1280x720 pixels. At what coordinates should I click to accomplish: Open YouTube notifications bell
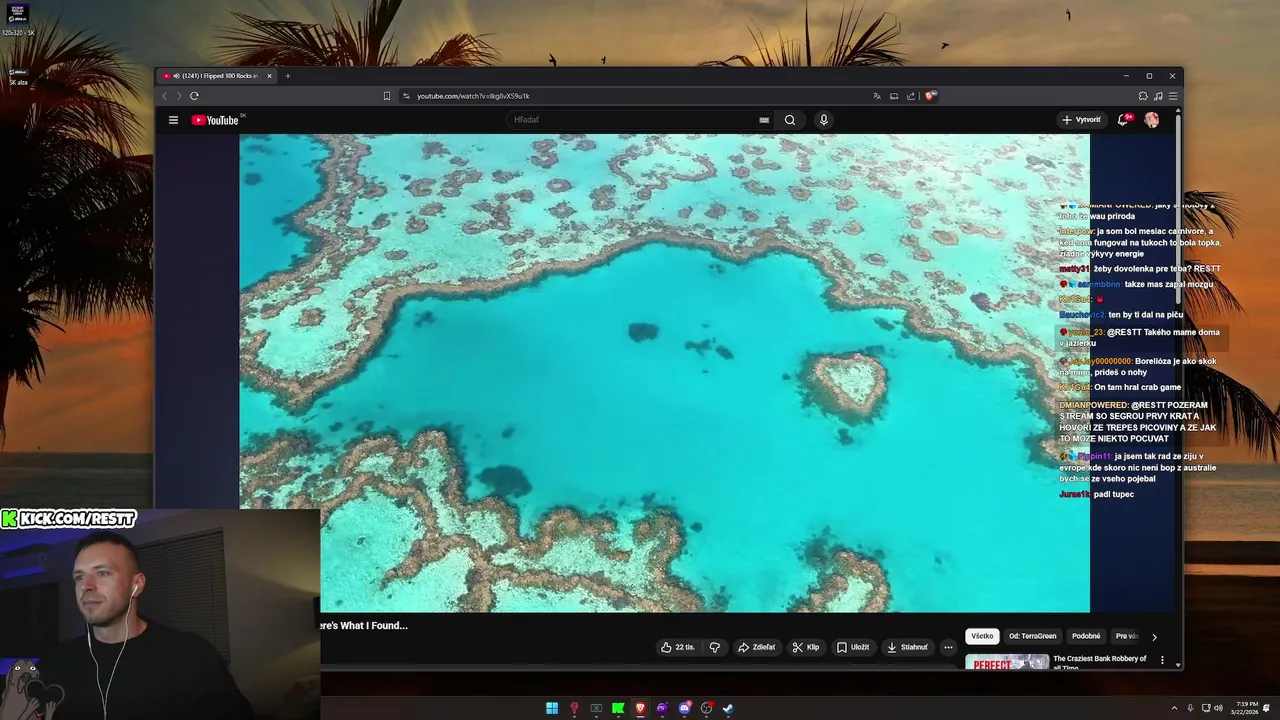tap(1123, 120)
